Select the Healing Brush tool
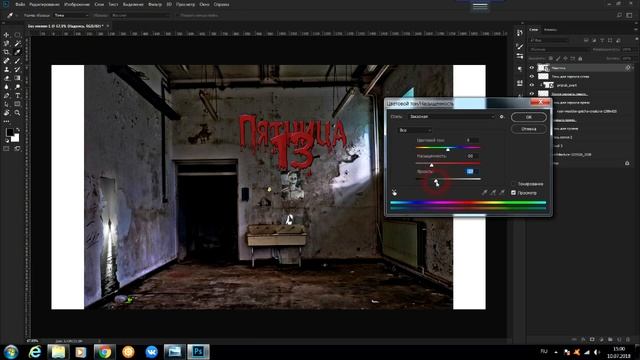 coord(7,60)
